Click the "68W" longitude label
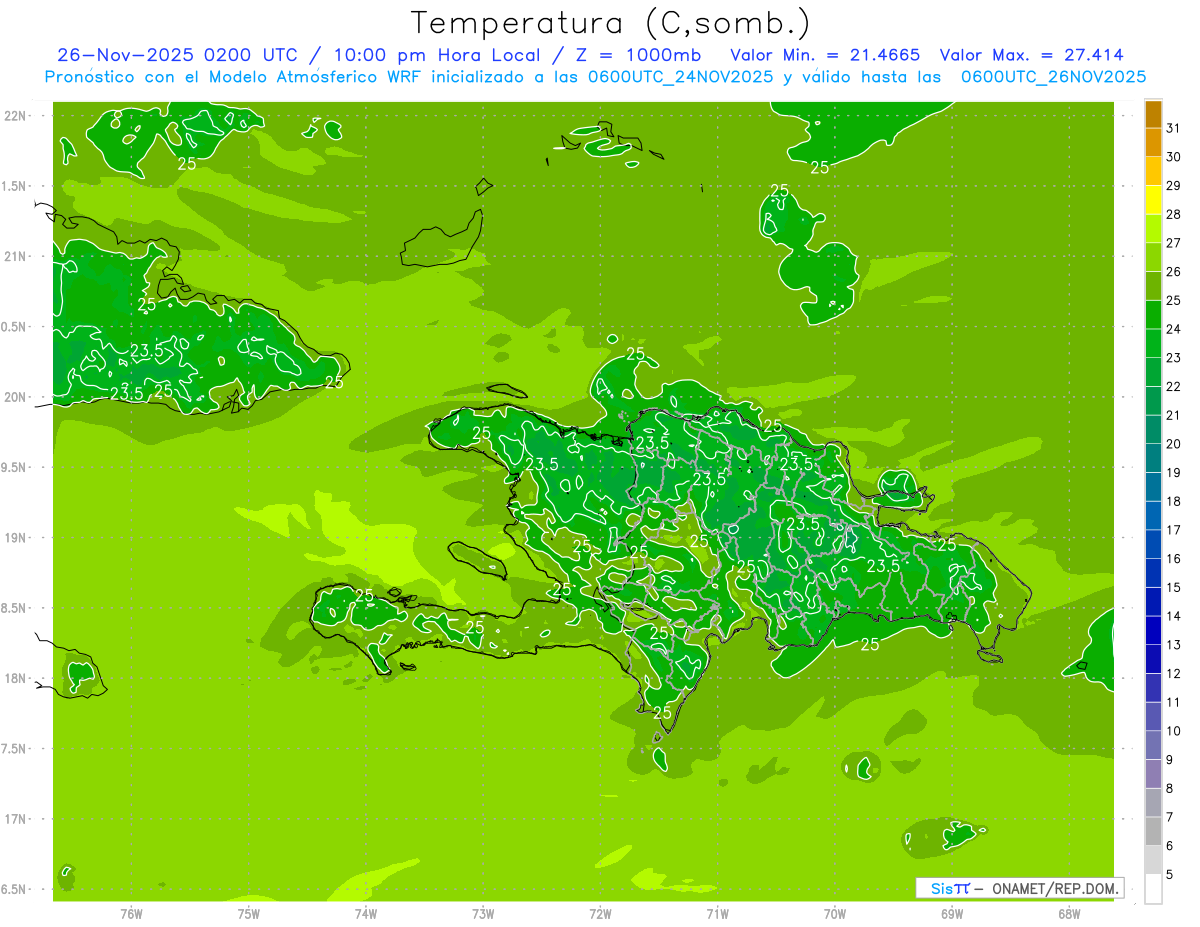The image size is (1200, 927). coord(1069,914)
